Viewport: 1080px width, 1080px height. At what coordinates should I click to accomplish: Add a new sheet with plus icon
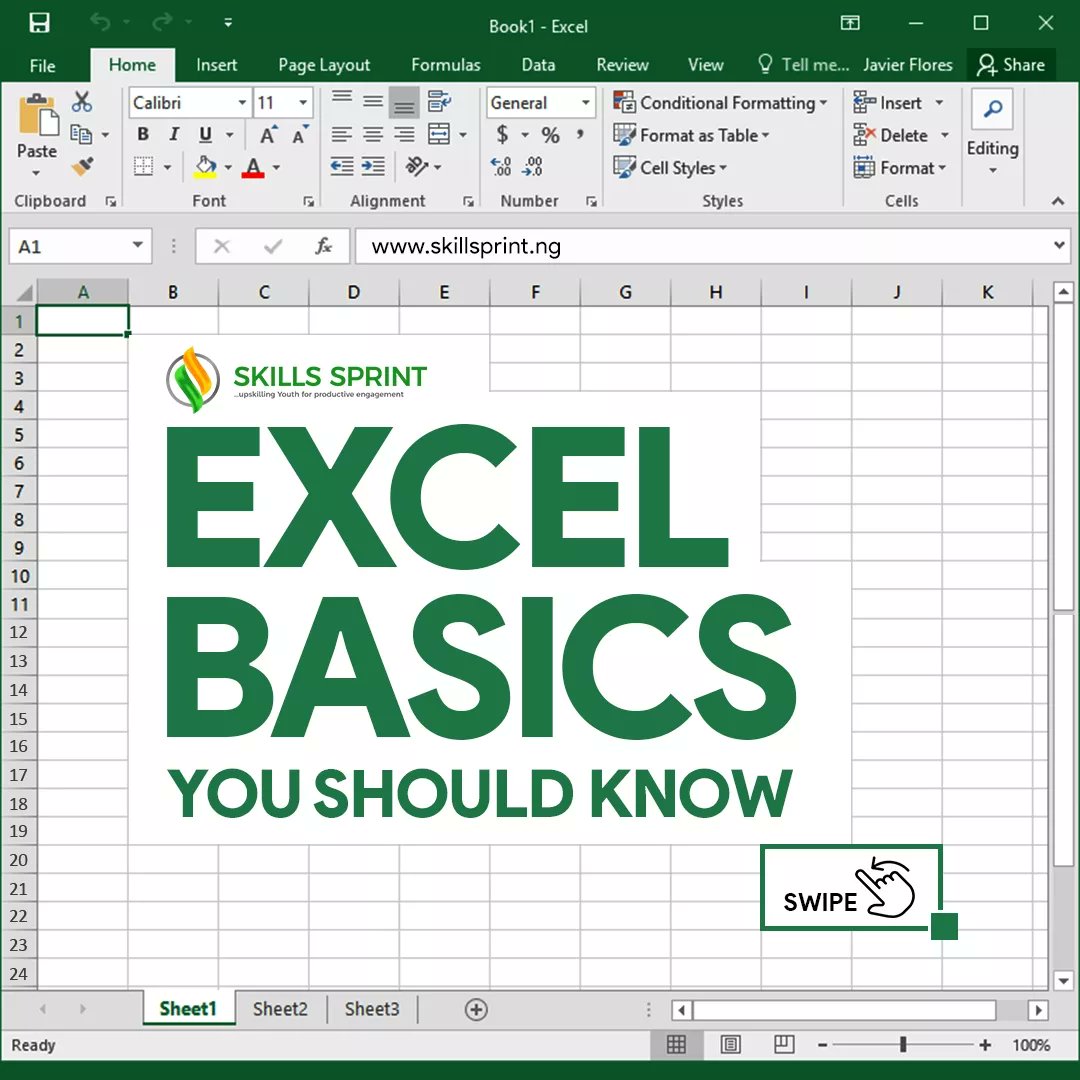[476, 1010]
